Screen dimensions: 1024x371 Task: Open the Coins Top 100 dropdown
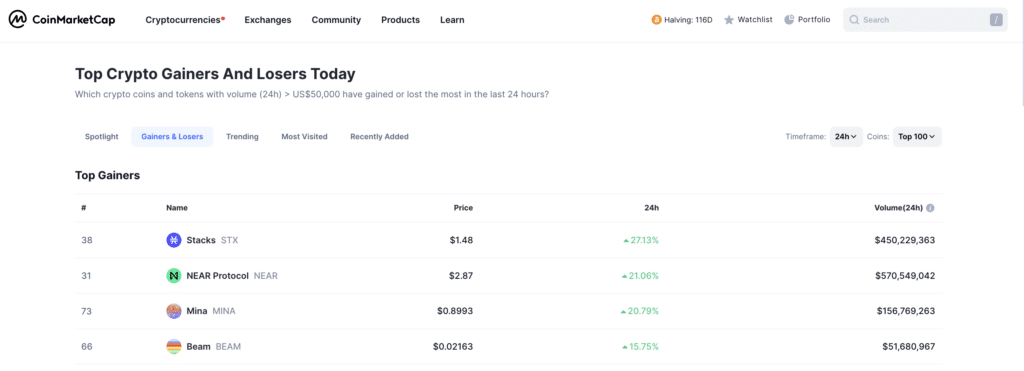[x=917, y=137]
